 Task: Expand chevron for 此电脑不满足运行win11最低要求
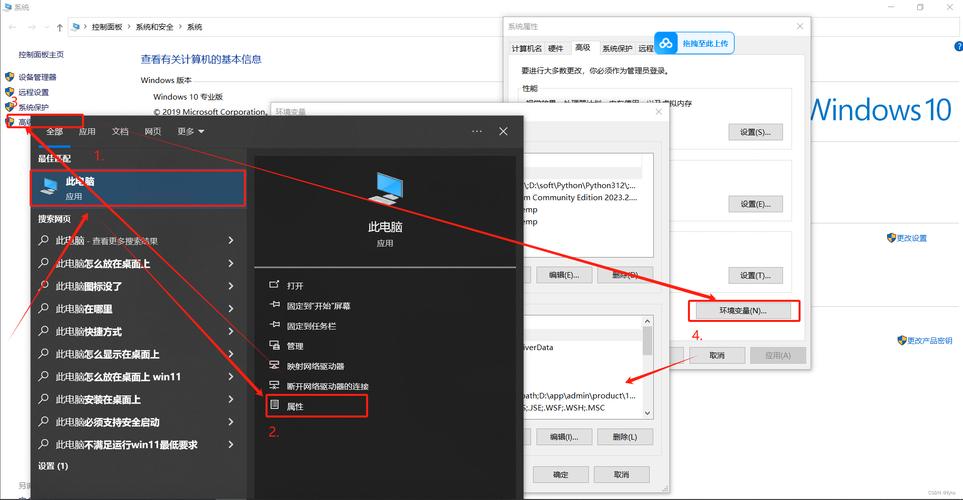(x=231, y=444)
